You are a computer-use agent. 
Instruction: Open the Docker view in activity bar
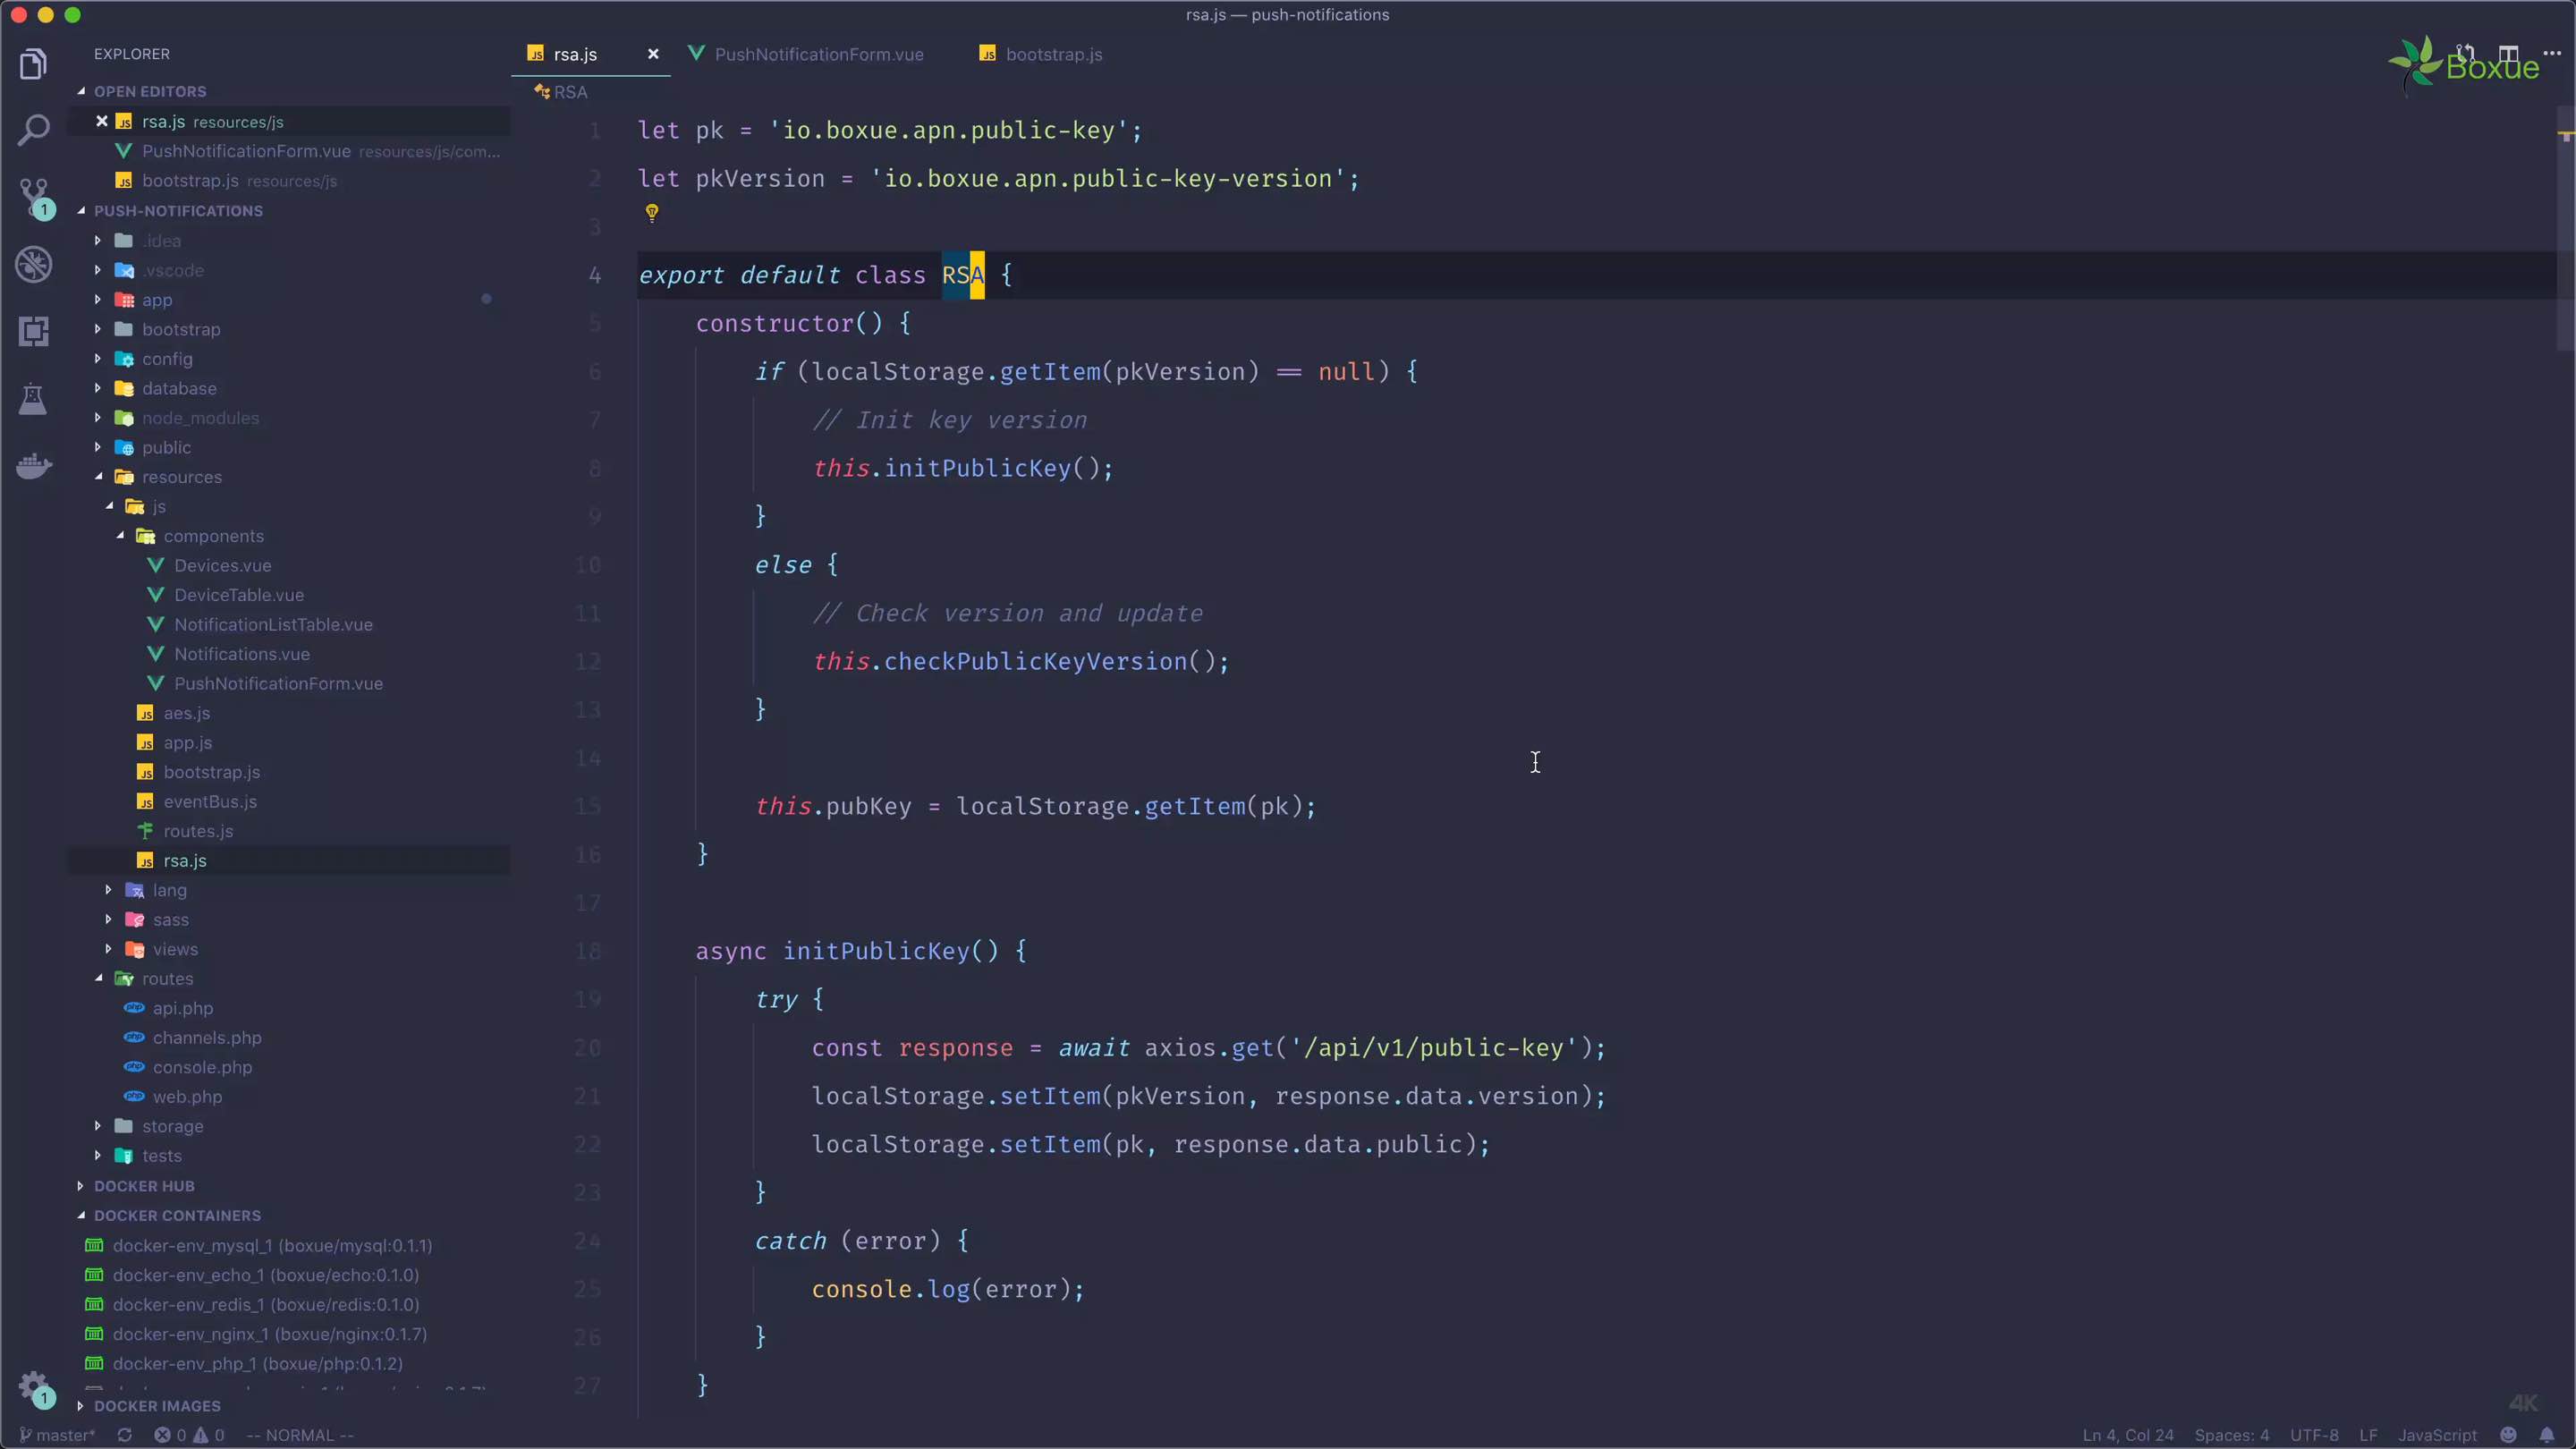[x=33, y=466]
